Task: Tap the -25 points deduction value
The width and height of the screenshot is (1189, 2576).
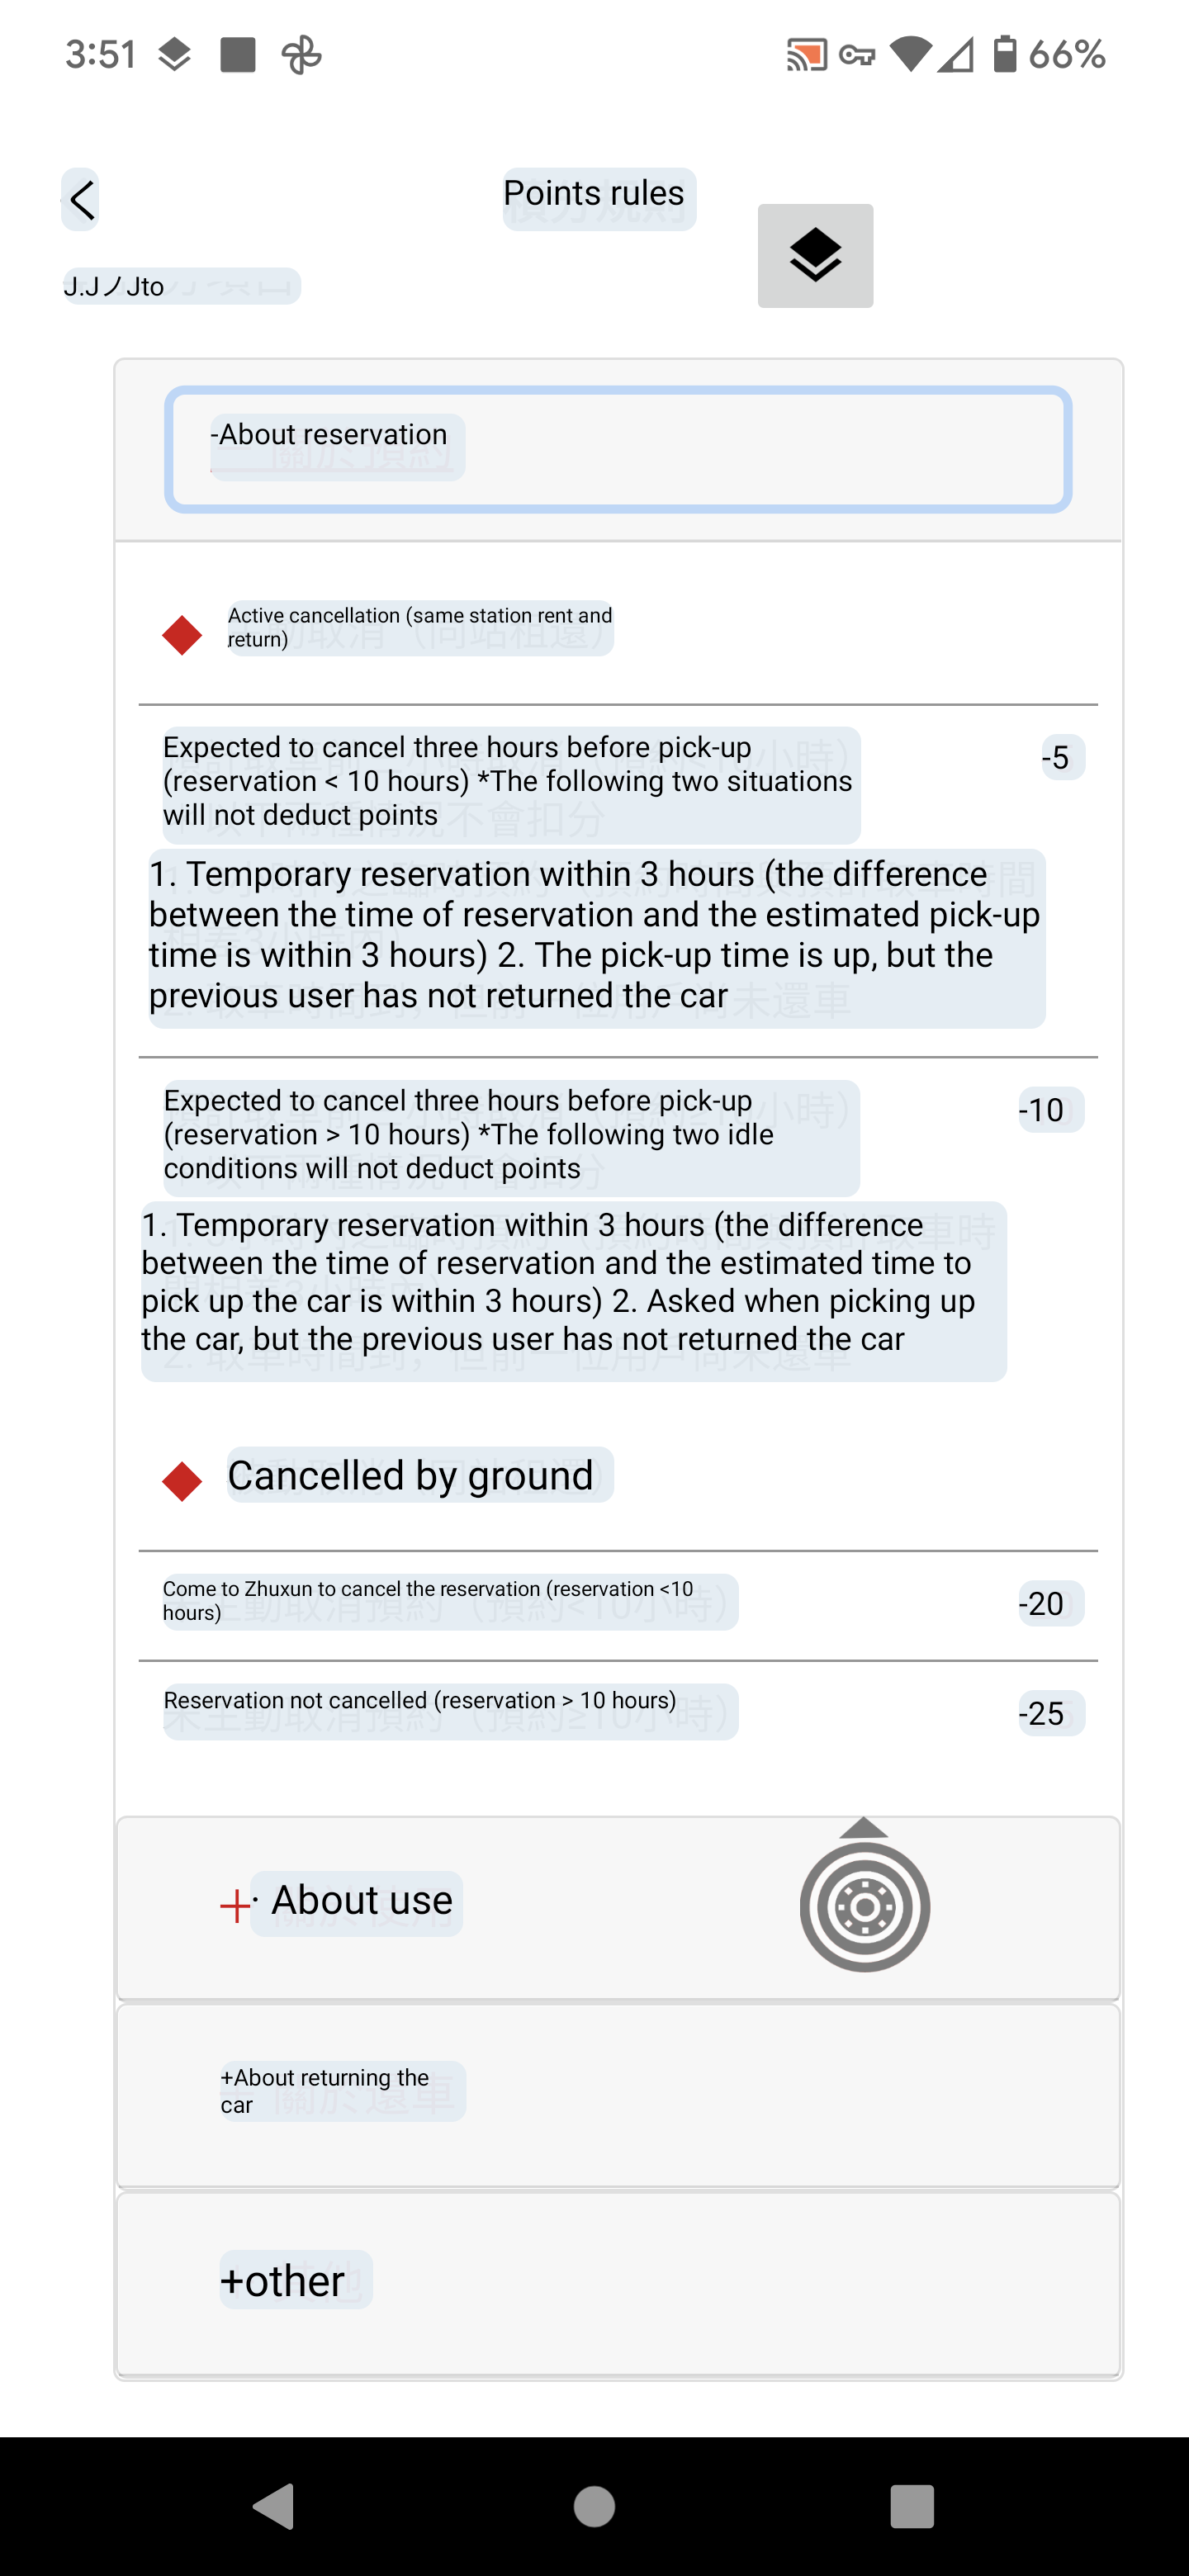Action: coord(1049,1713)
